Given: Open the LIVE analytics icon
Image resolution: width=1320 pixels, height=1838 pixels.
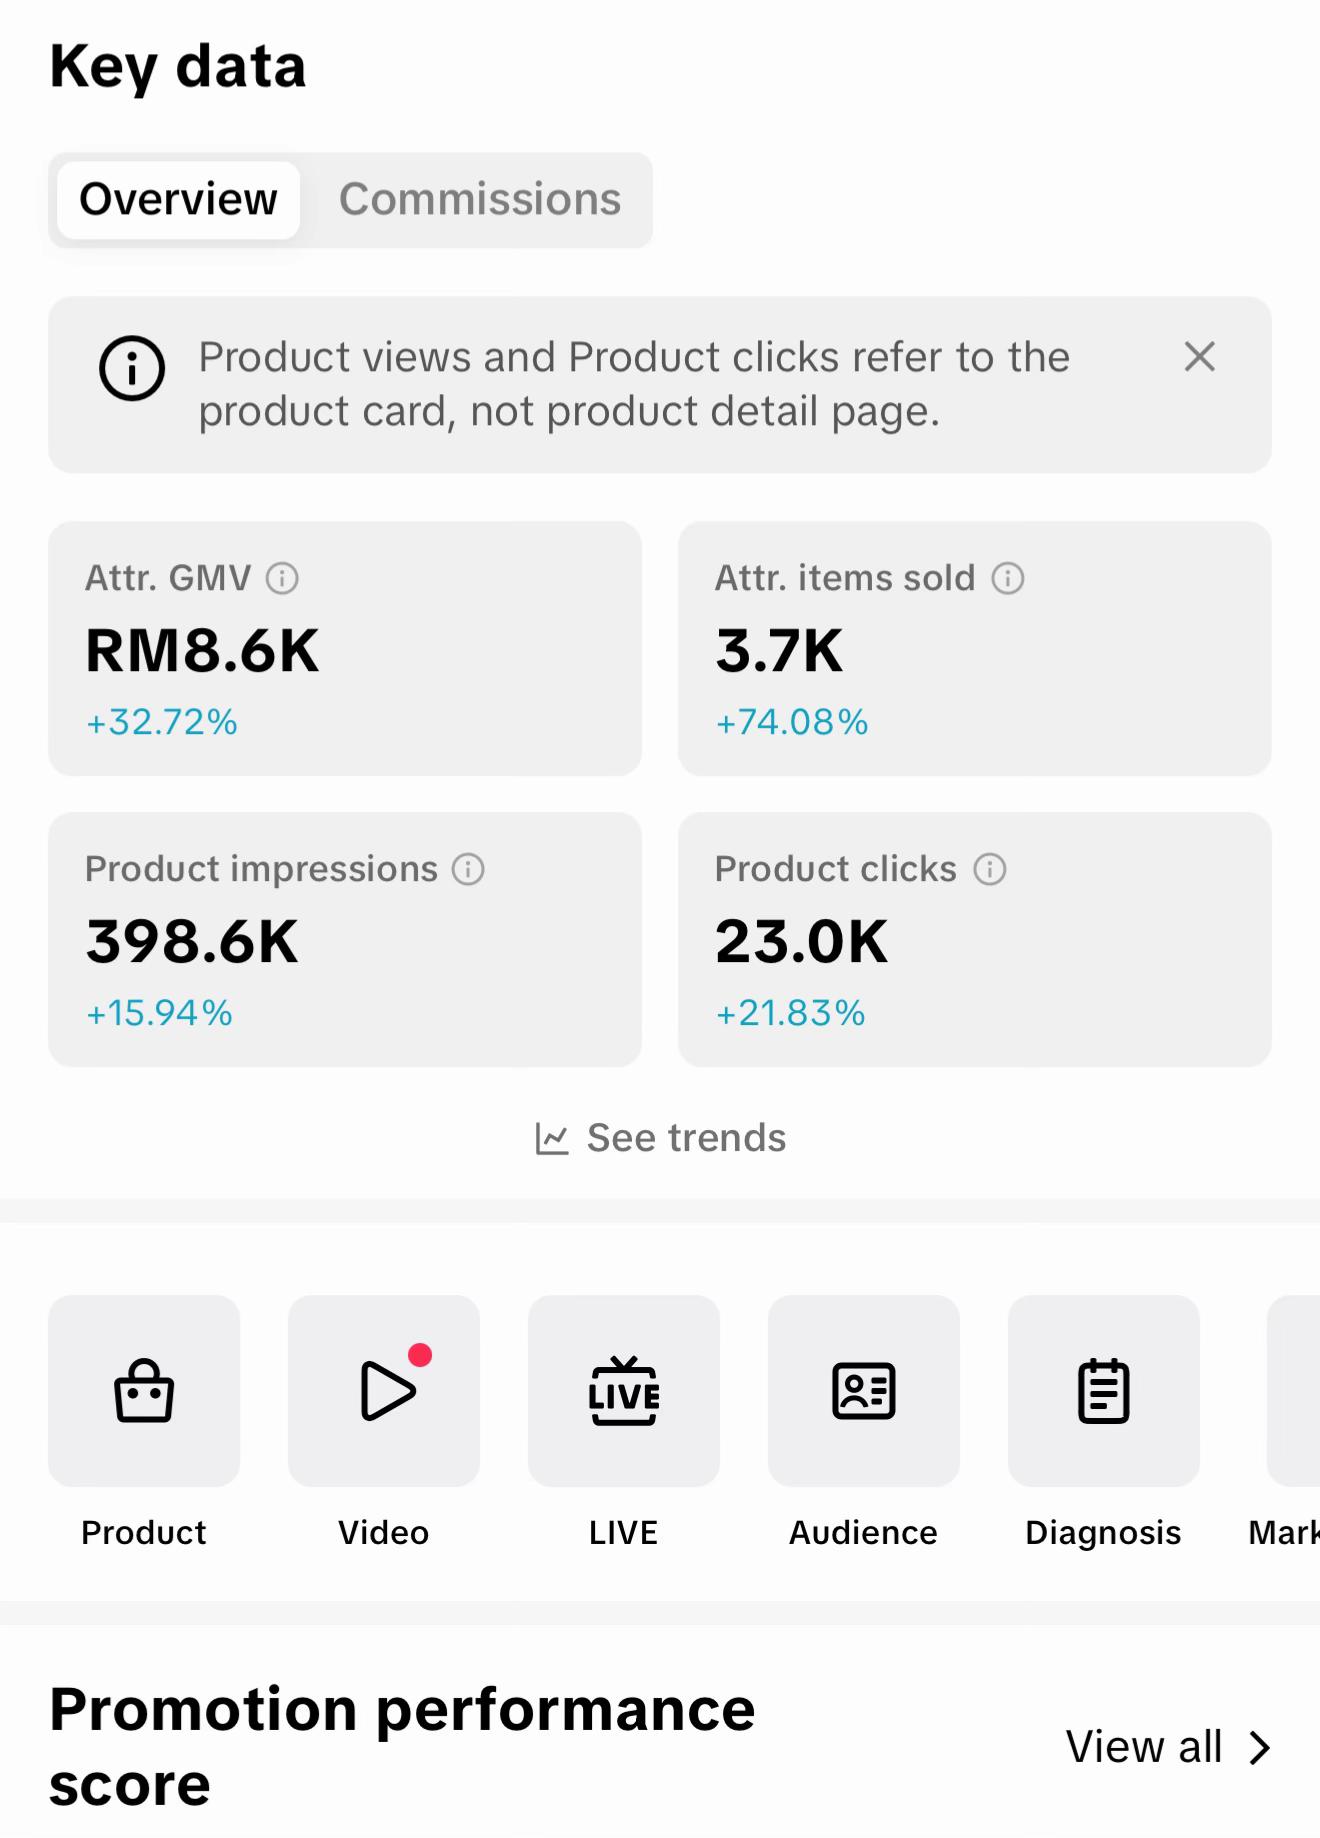Looking at the screenshot, I should (624, 1390).
